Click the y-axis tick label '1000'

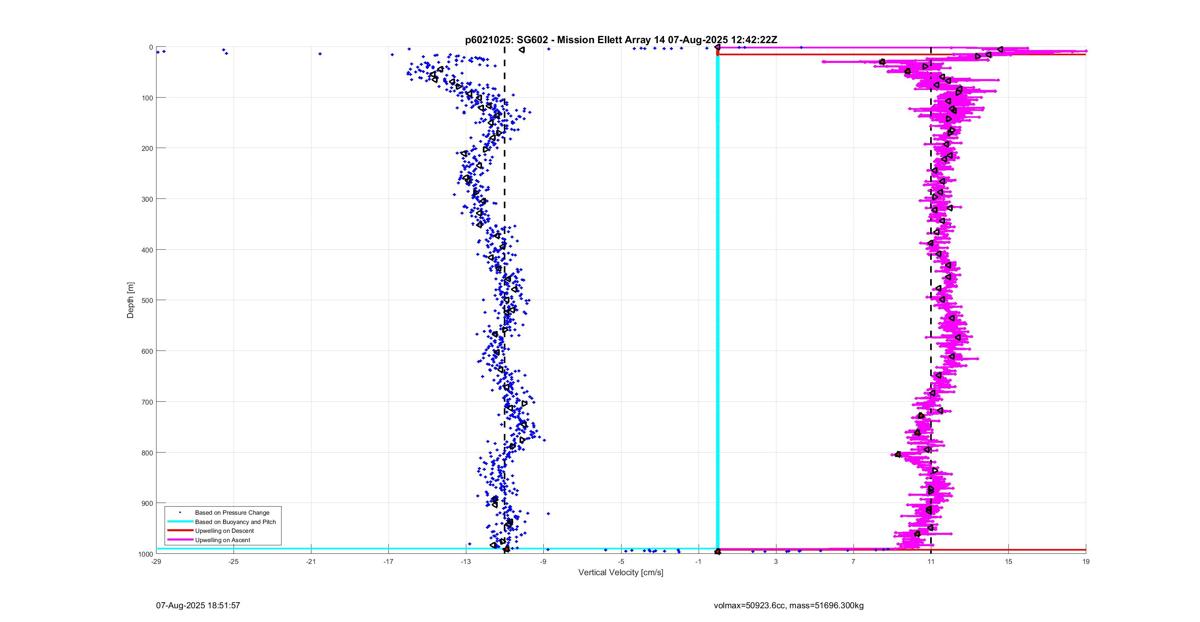click(145, 554)
